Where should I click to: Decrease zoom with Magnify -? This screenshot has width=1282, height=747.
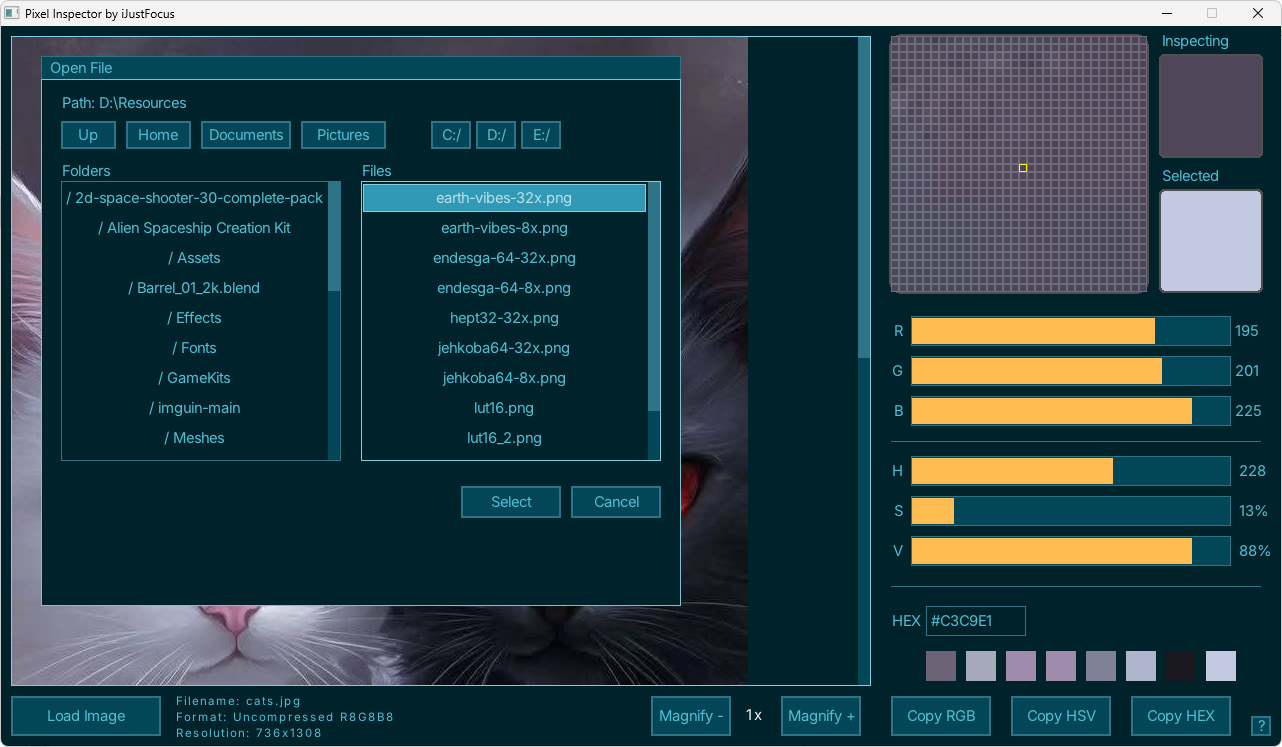click(691, 716)
